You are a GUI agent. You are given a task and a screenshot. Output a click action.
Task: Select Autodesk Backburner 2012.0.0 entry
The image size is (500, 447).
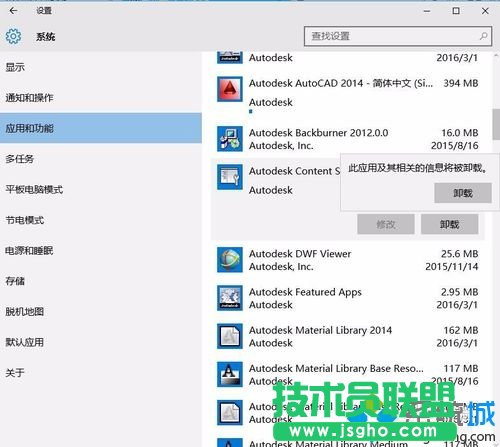[x=318, y=133]
